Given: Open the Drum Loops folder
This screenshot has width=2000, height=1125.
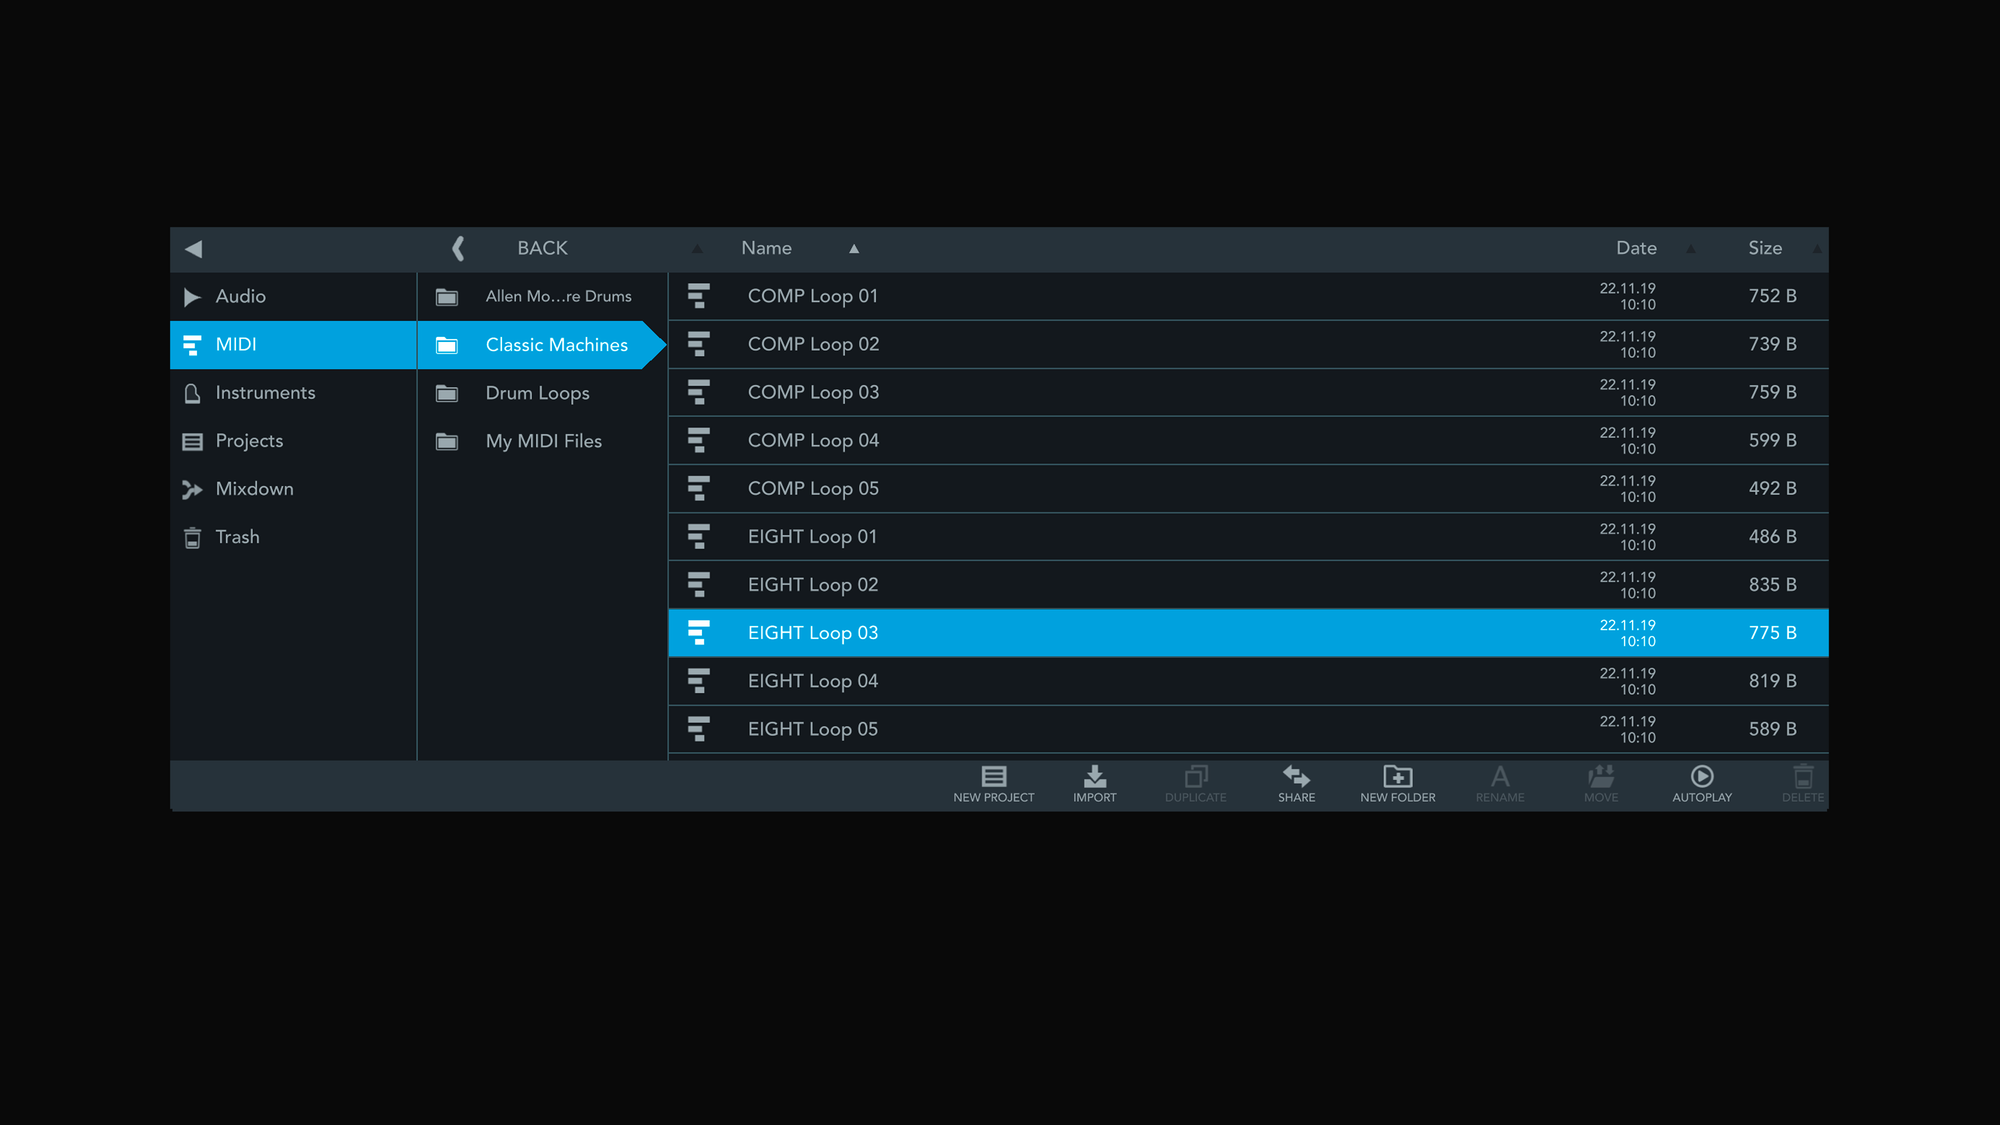Looking at the screenshot, I should [x=537, y=393].
